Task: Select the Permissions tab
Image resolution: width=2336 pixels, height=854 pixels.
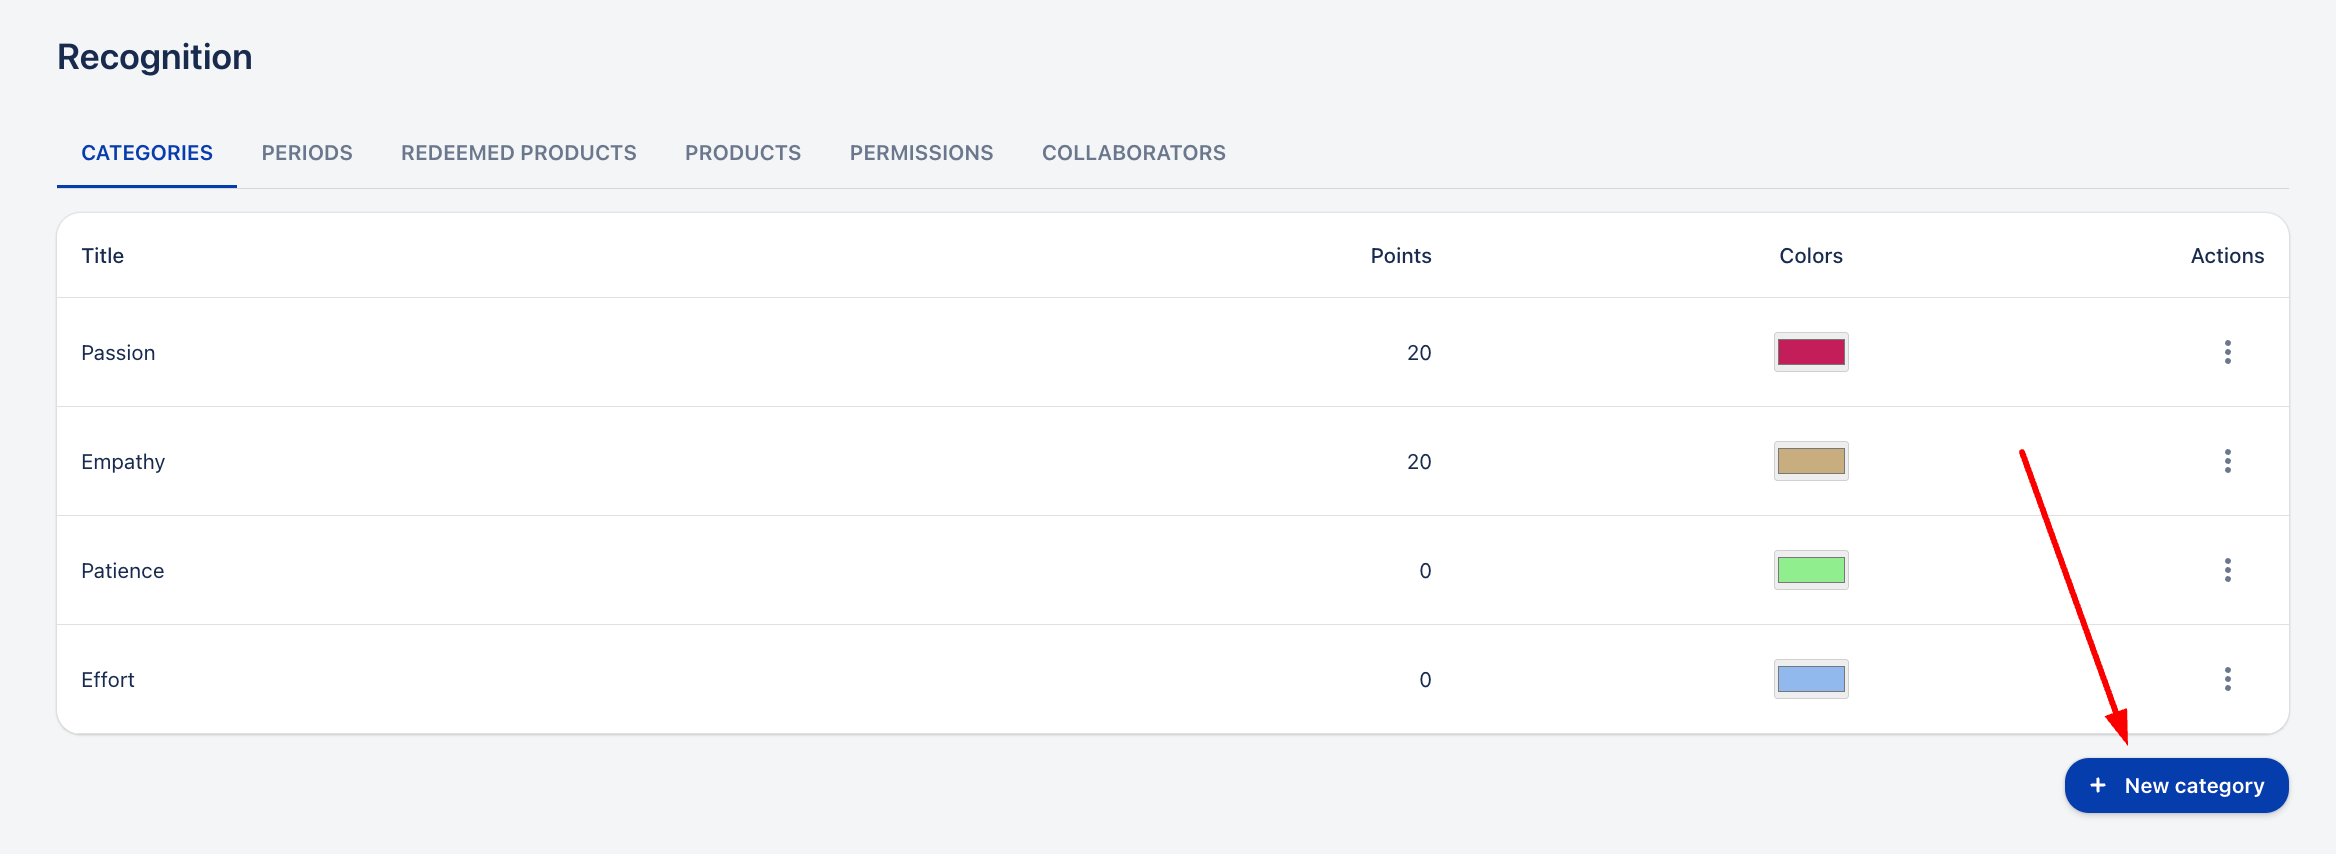Action: pos(921,153)
